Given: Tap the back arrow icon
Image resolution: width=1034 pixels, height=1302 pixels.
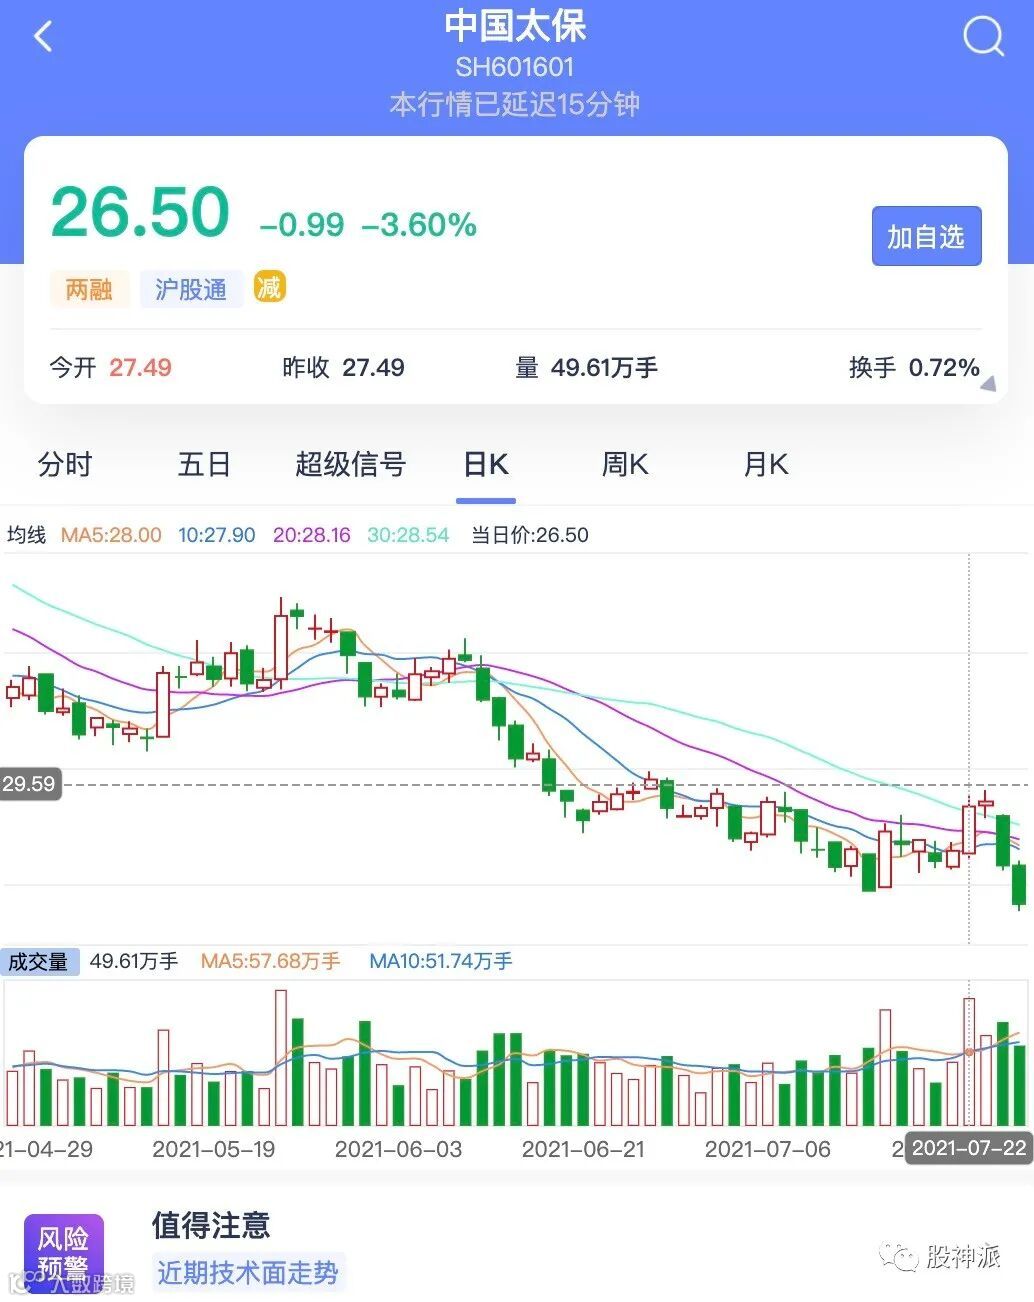Looking at the screenshot, I should click(x=43, y=37).
